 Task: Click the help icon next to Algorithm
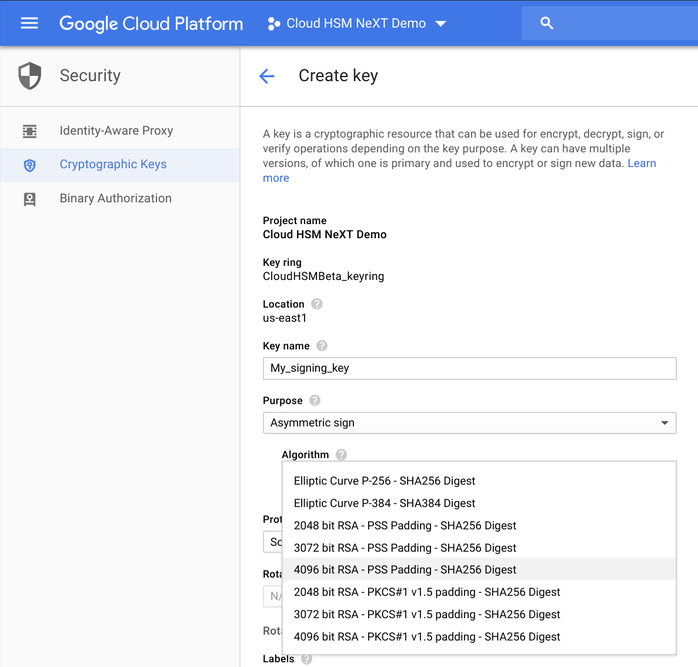[341, 455]
